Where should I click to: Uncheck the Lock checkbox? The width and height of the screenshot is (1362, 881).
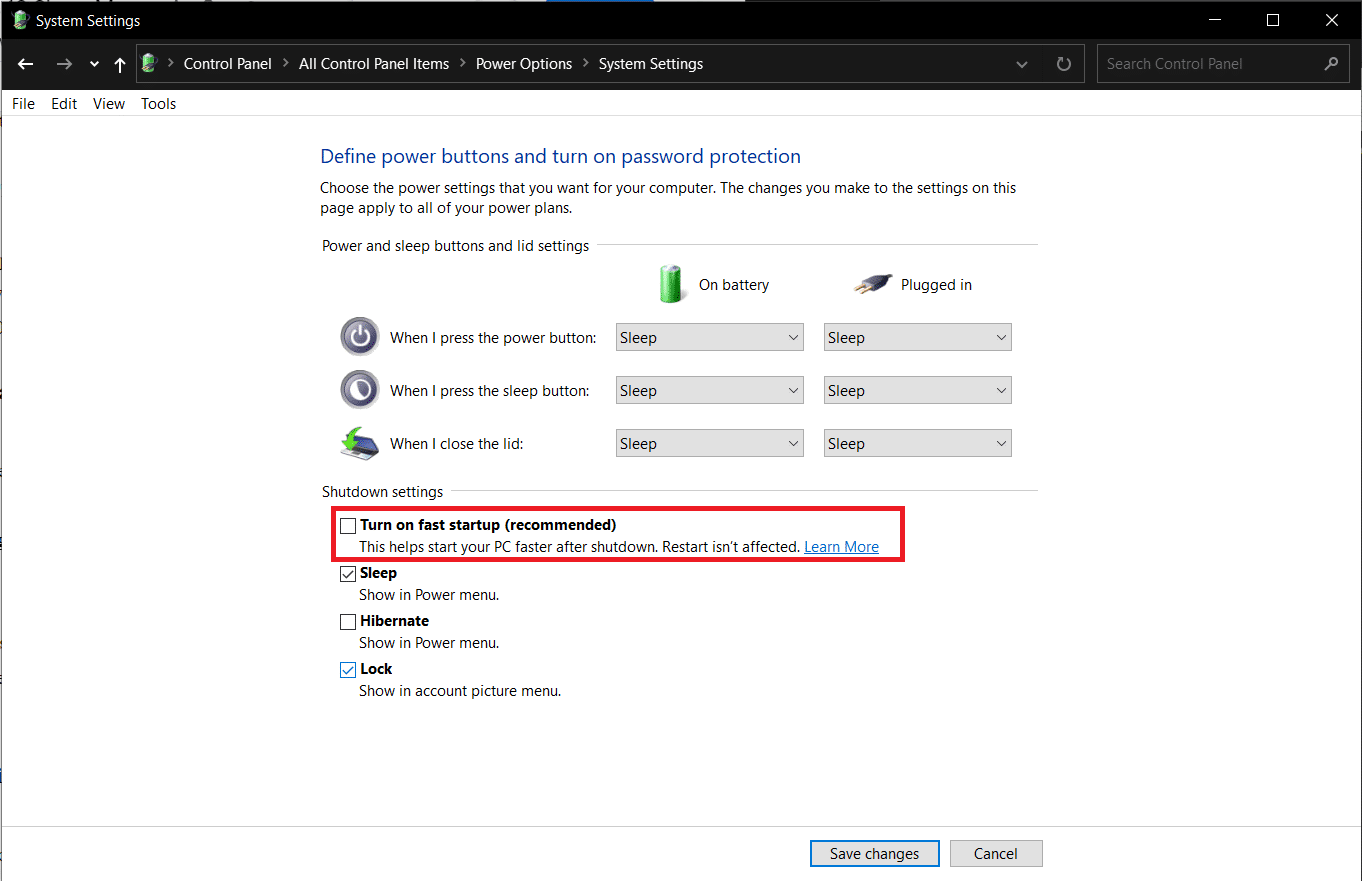348,669
